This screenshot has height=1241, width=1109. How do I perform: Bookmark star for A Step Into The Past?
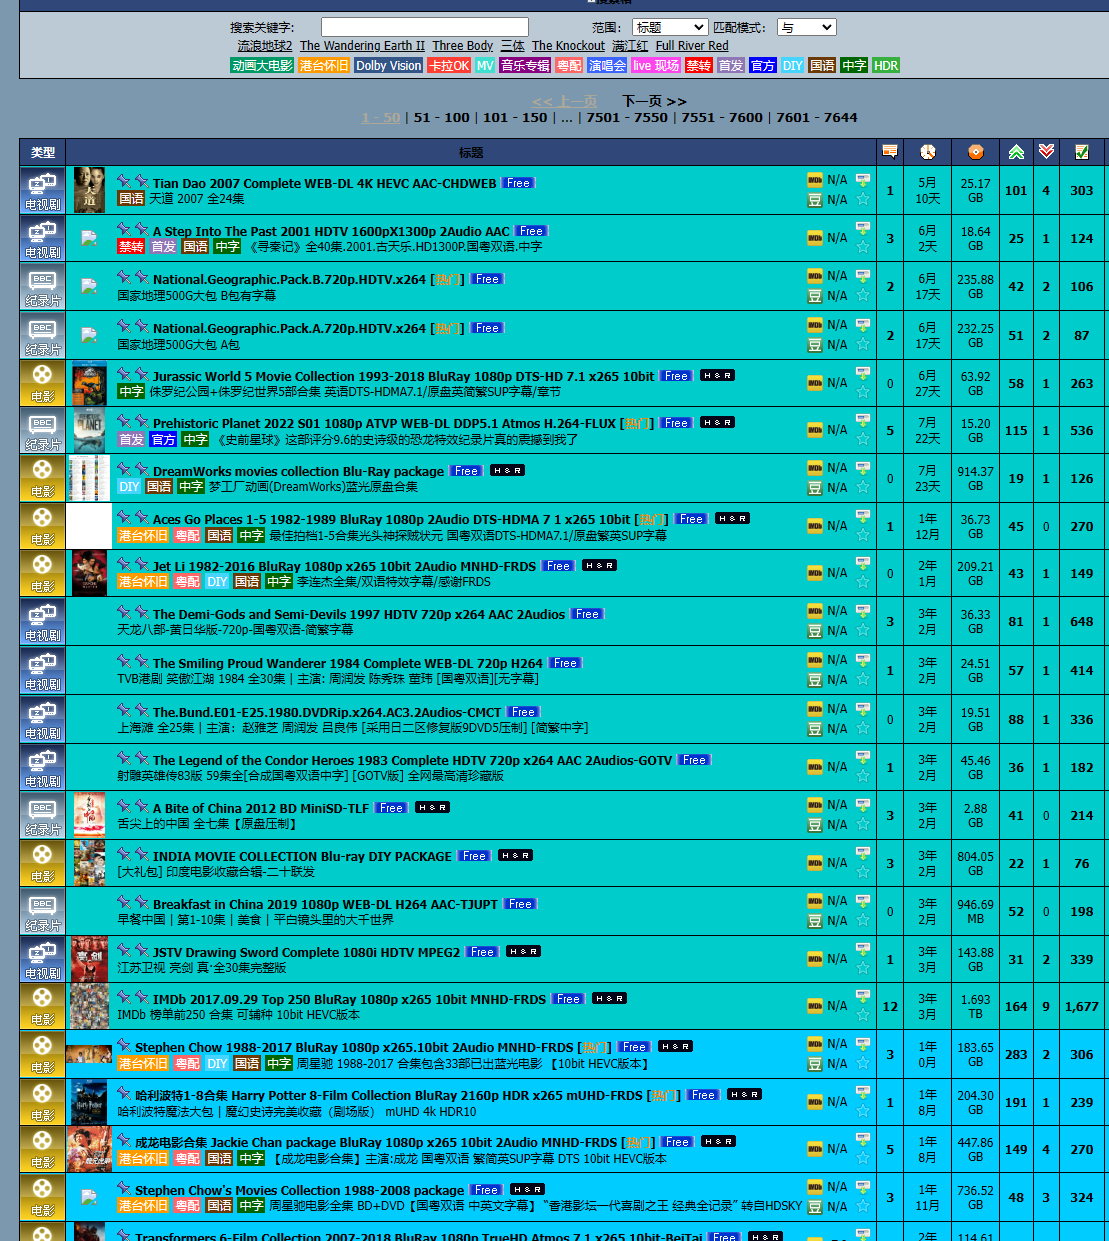coord(862,248)
